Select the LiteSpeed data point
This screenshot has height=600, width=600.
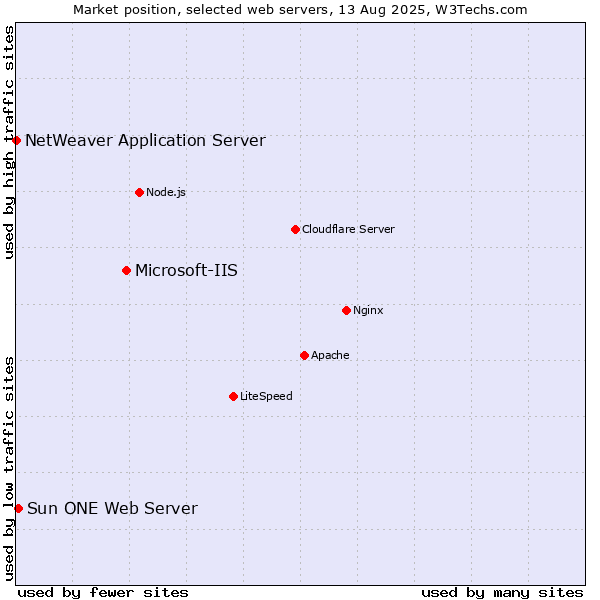click(x=234, y=396)
